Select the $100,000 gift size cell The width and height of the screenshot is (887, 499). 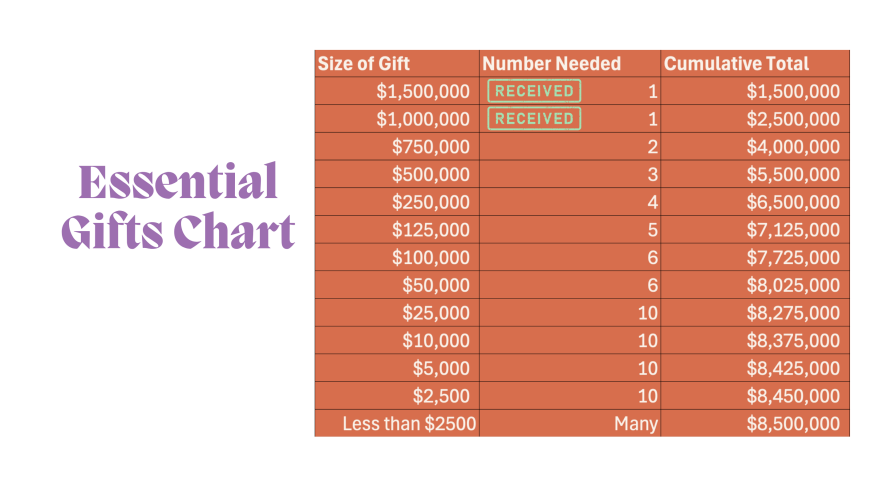tap(430, 258)
